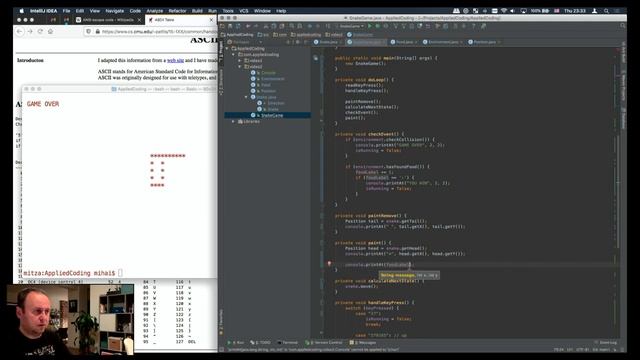640x360 pixels.
Task: Run the SnakeGame configuration with green play icon
Action: (x=370, y=26)
